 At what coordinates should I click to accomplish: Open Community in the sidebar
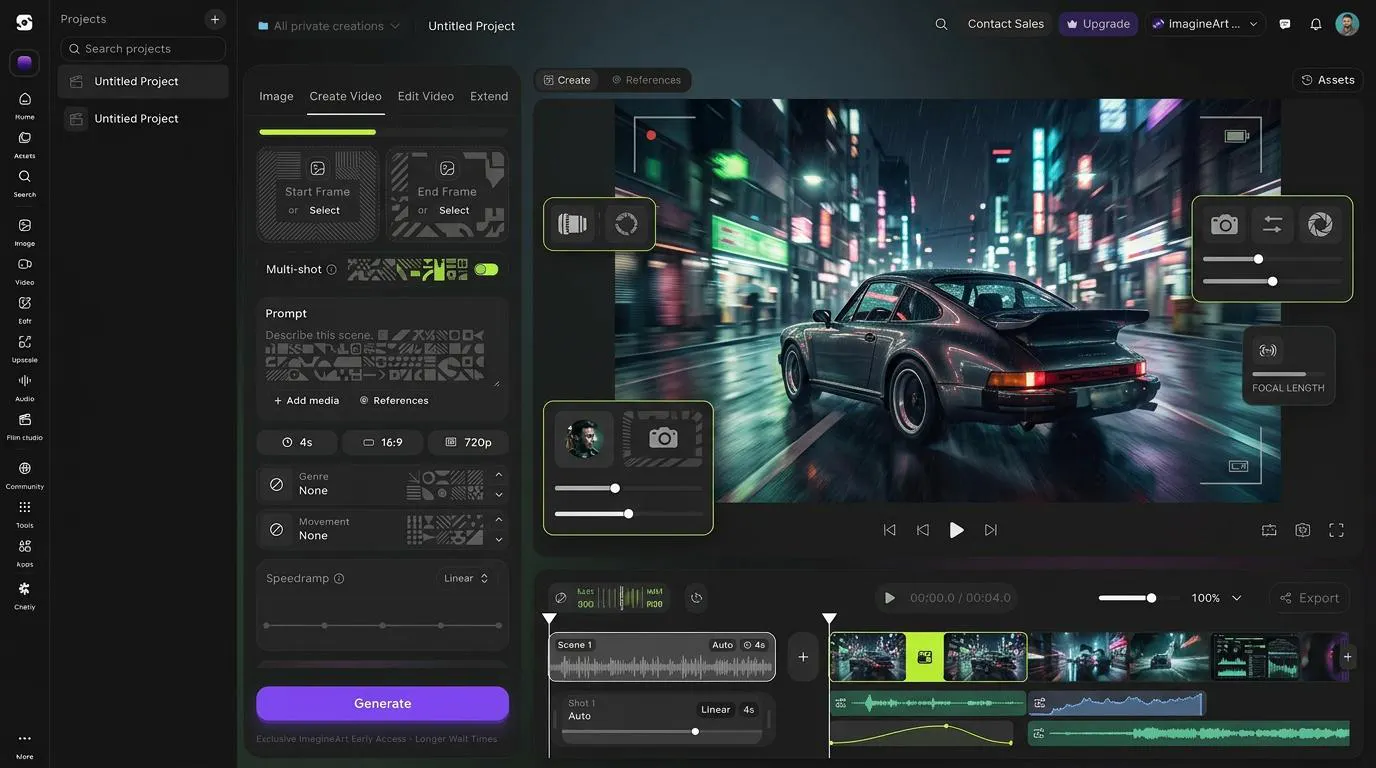point(25,475)
